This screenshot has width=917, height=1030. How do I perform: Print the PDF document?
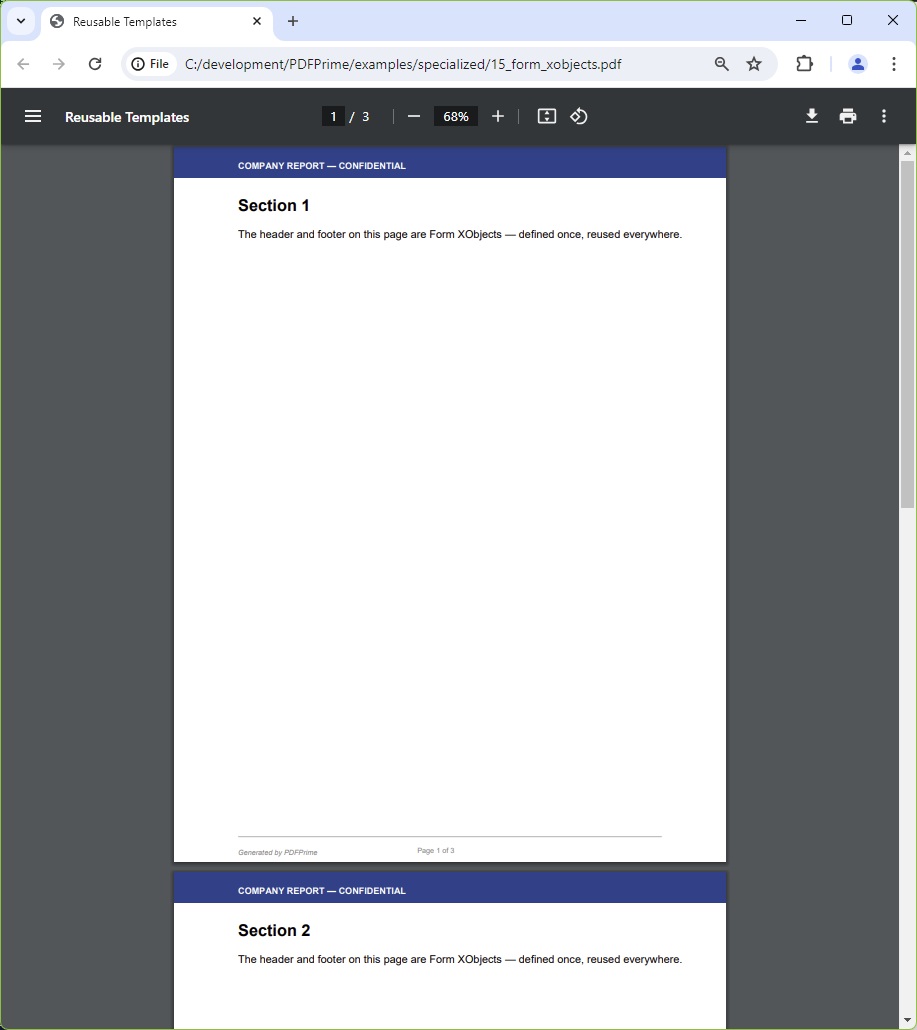pos(847,116)
